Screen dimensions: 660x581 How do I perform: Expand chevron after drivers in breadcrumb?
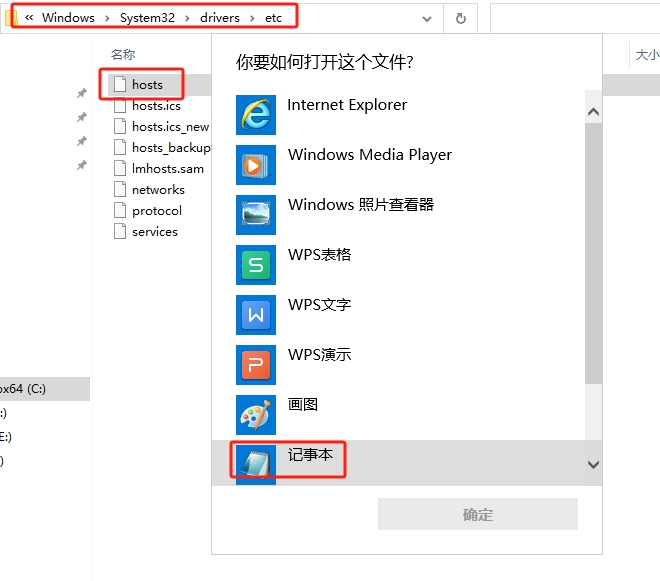[x=252, y=18]
